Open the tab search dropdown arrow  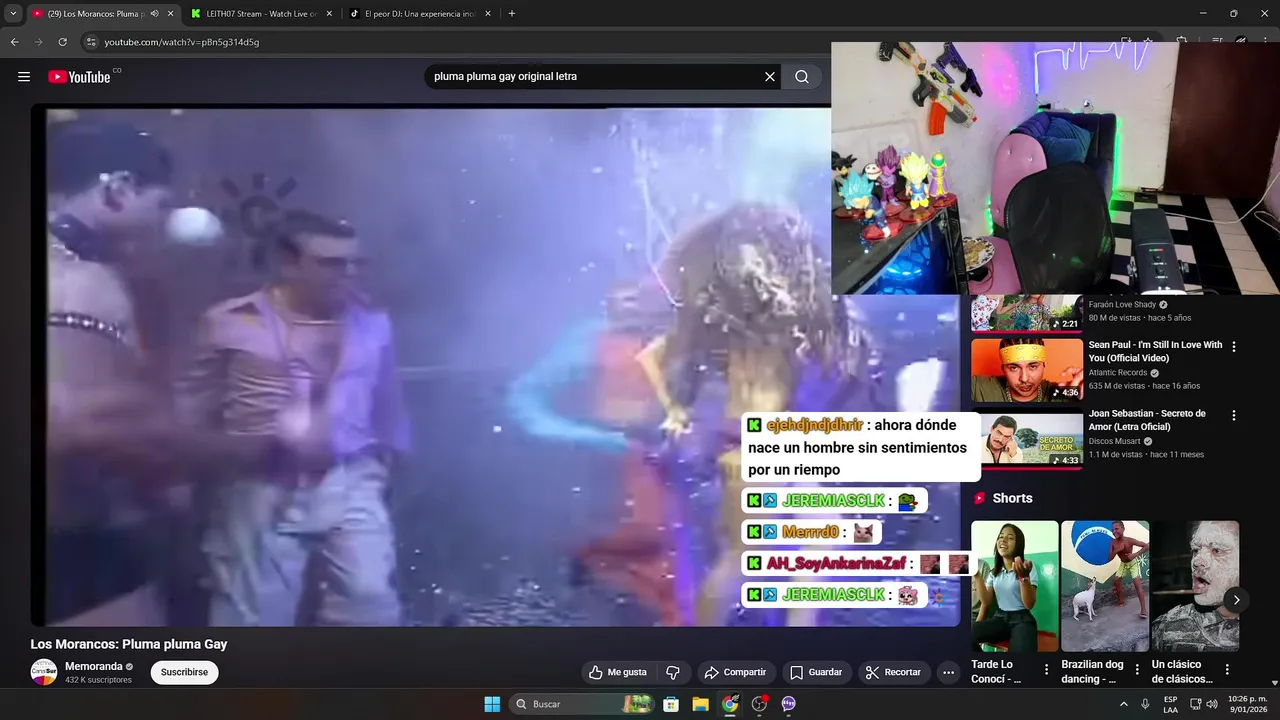point(13,14)
